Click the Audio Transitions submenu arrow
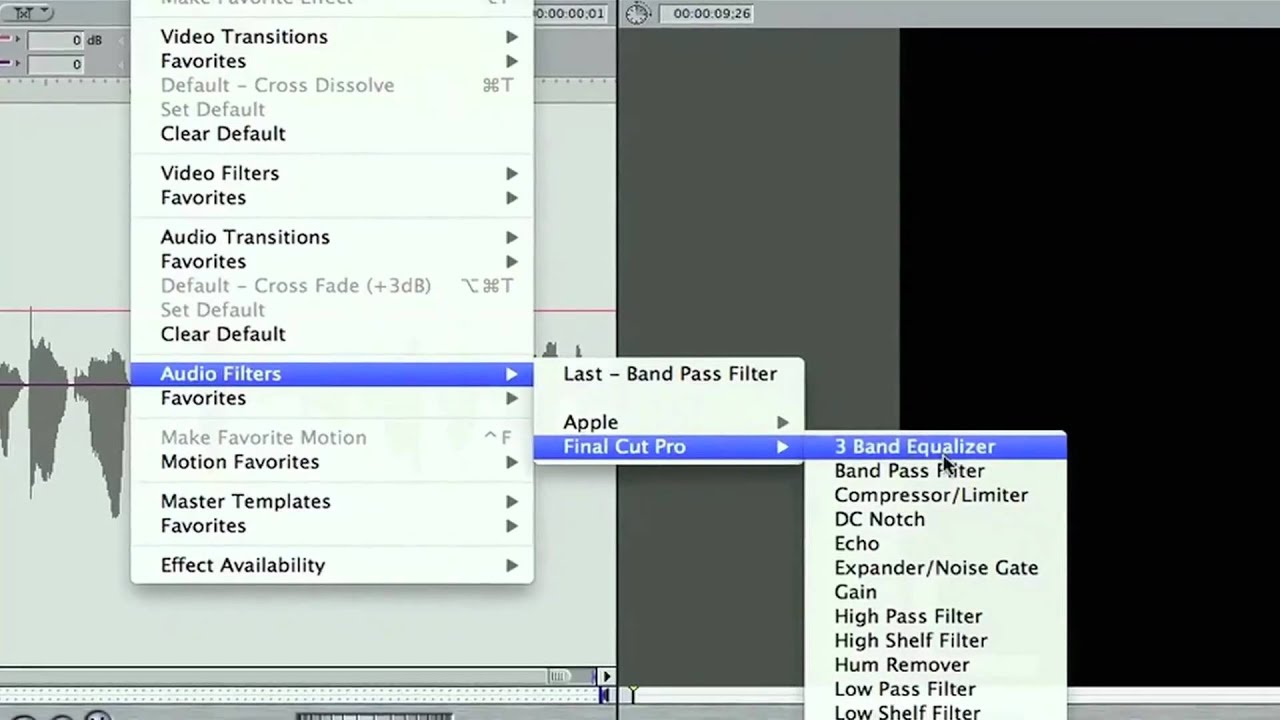This screenshot has width=1280, height=720. [512, 238]
